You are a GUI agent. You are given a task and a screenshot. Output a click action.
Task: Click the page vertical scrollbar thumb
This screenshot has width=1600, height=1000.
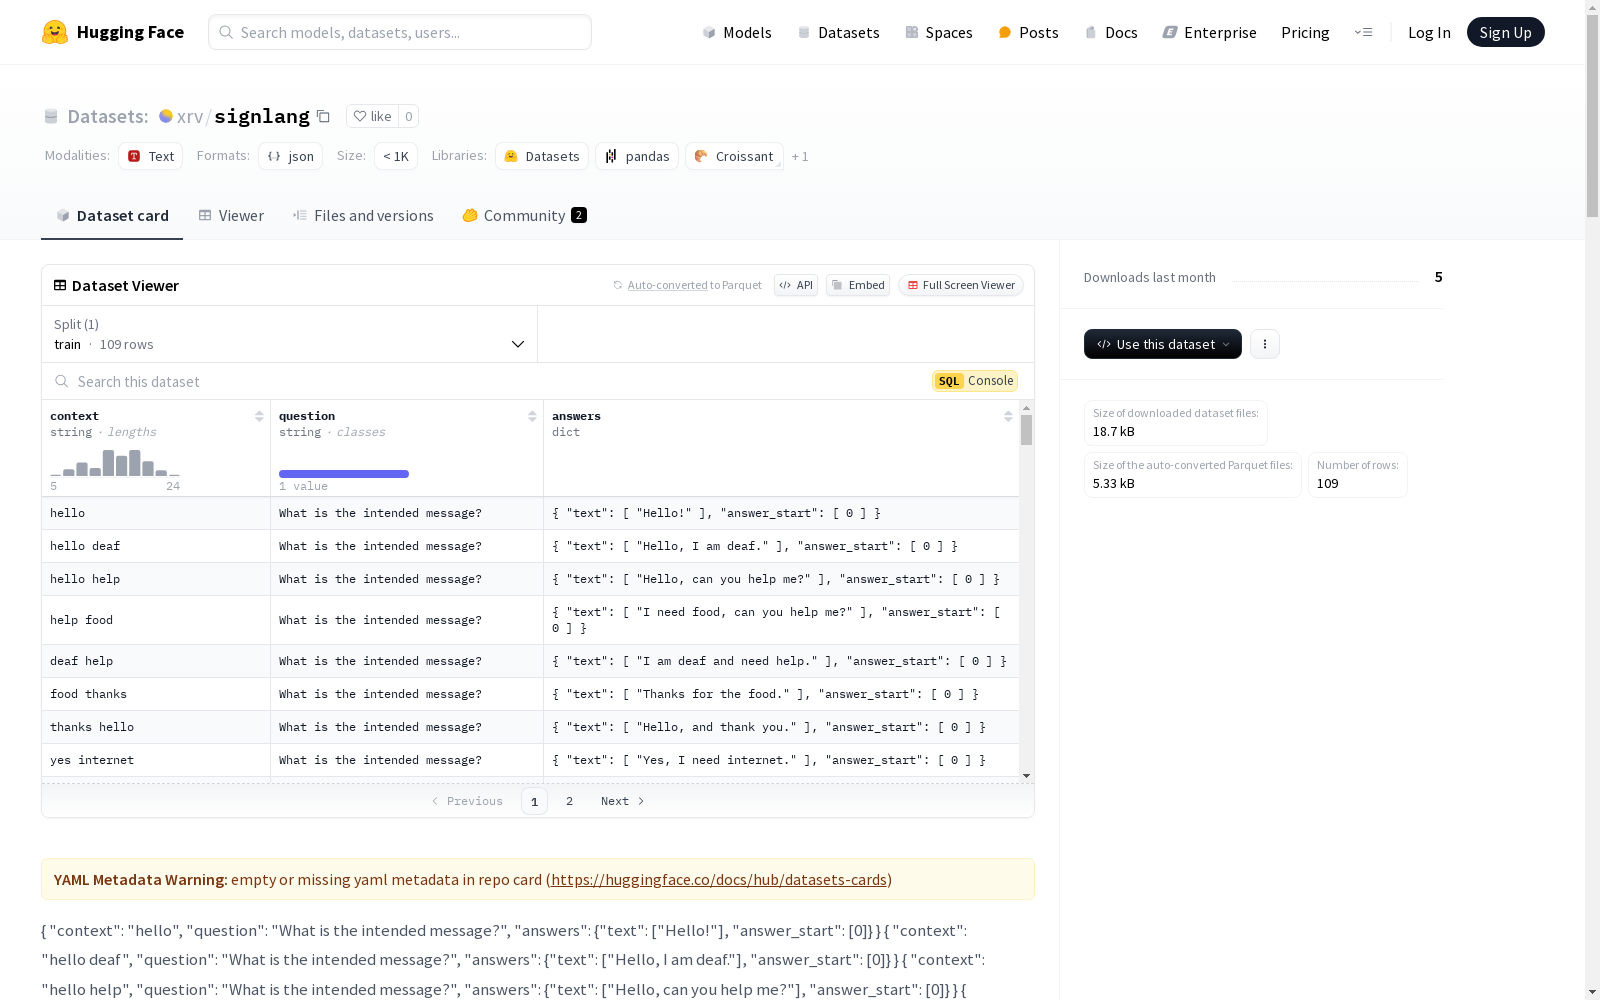tap(1592, 114)
